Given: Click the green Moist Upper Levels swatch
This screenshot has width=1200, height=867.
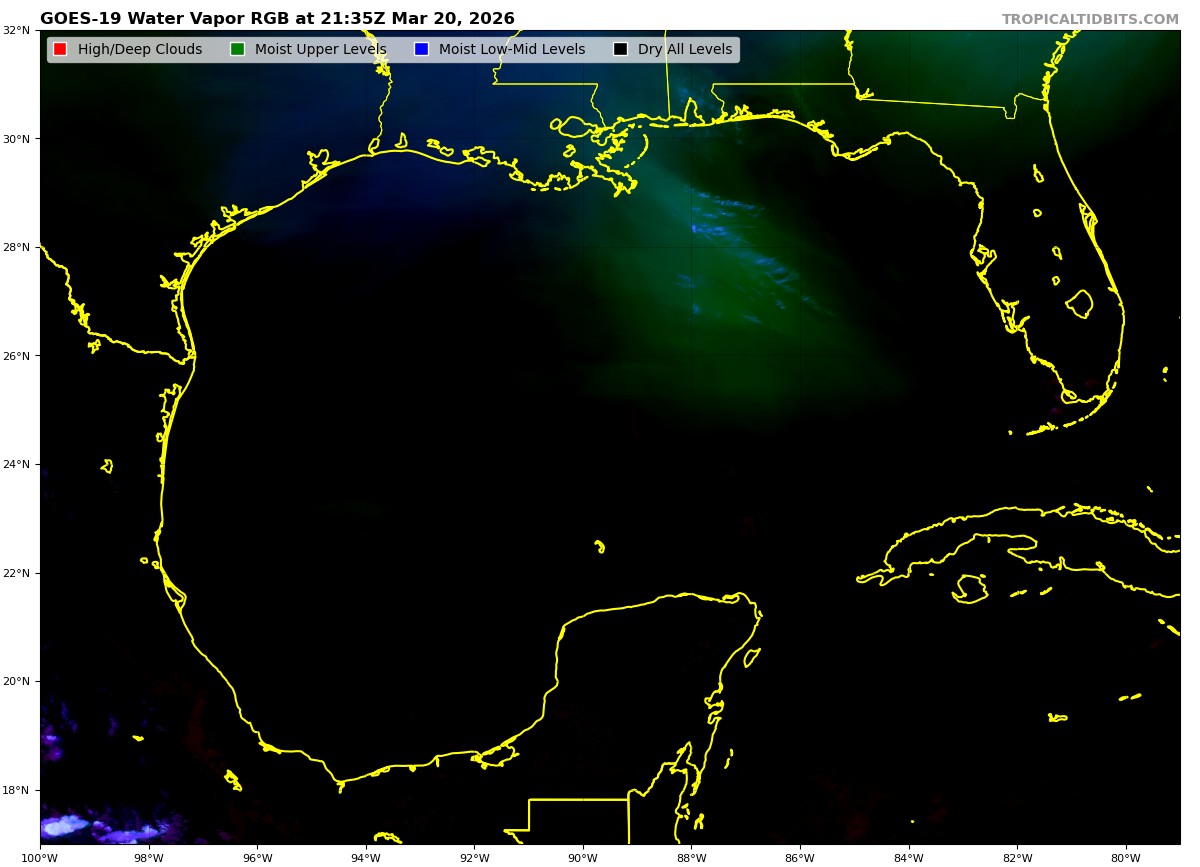Looking at the screenshot, I should pyautogui.click(x=237, y=50).
